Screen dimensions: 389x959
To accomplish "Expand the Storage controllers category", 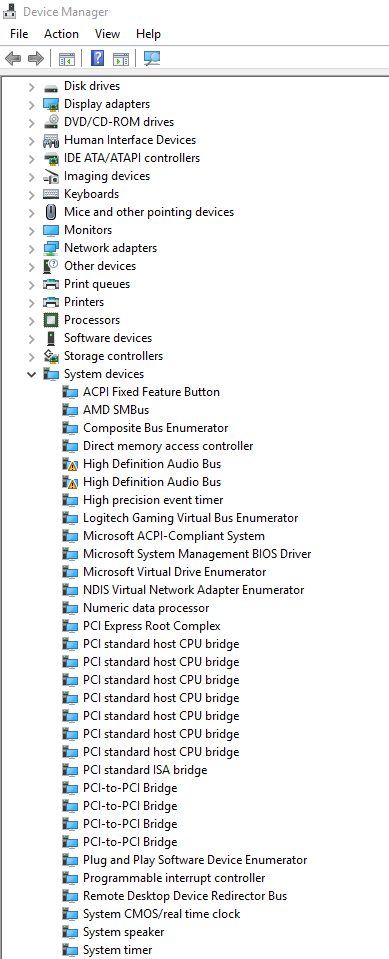I will coord(31,356).
